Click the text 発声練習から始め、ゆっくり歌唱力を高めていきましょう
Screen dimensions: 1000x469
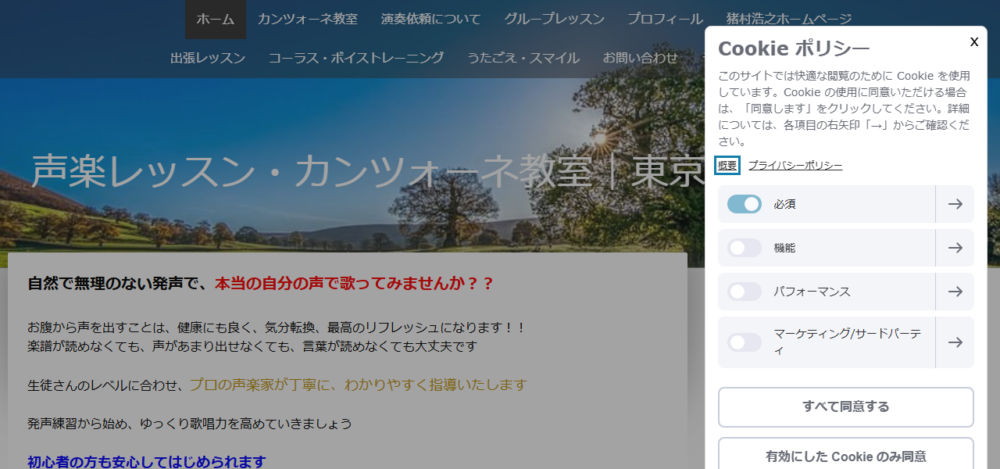tap(189, 423)
